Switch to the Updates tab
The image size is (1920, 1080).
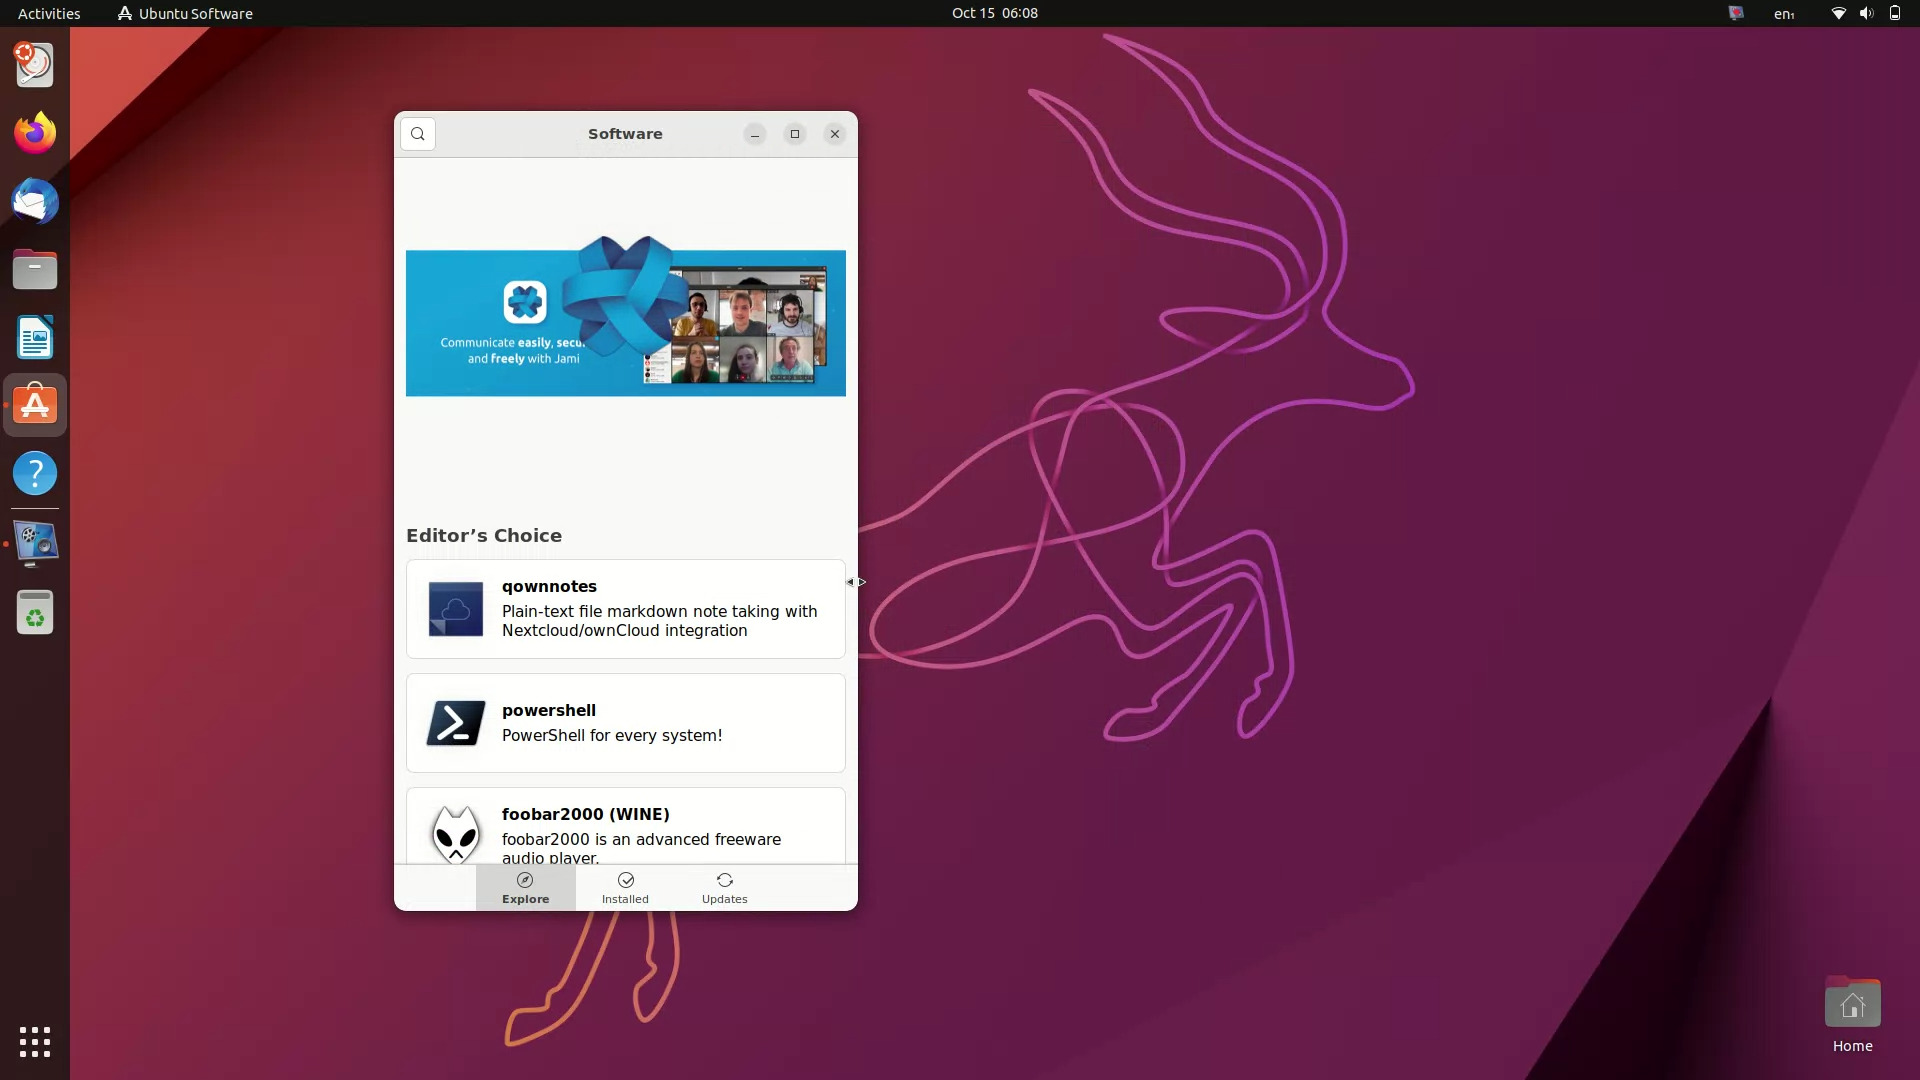(724, 887)
